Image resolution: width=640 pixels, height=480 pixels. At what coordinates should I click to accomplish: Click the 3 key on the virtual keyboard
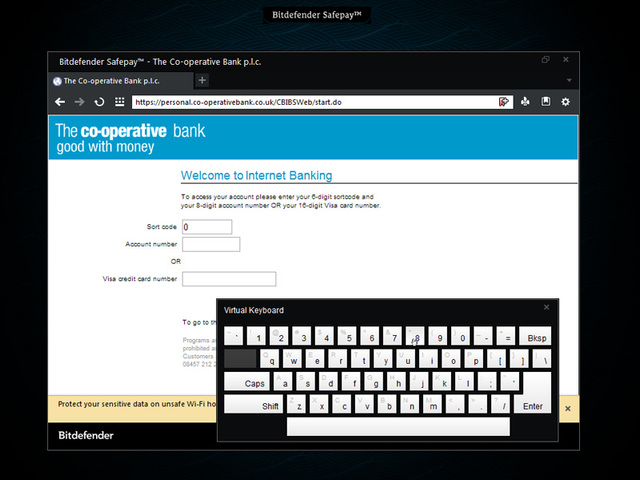click(302, 336)
